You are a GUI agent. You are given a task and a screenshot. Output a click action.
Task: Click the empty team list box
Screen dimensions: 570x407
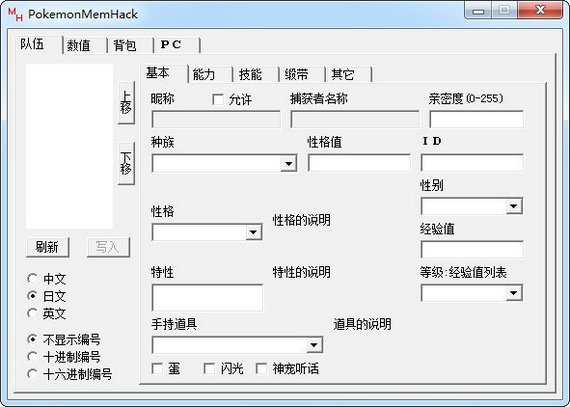point(69,146)
